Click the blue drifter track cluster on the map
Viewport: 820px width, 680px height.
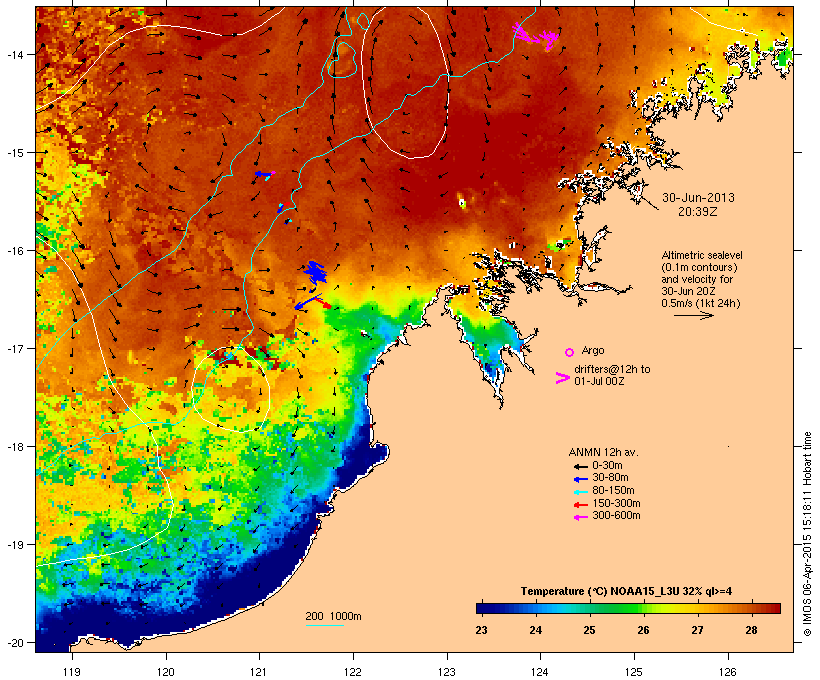click(x=315, y=274)
